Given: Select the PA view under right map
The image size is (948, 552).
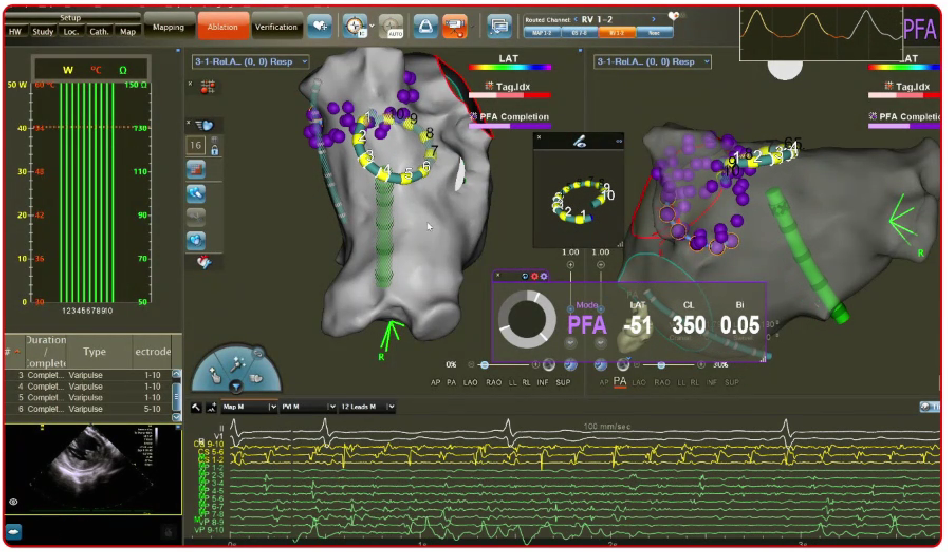Looking at the screenshot, I should click(x=620, y=382).
